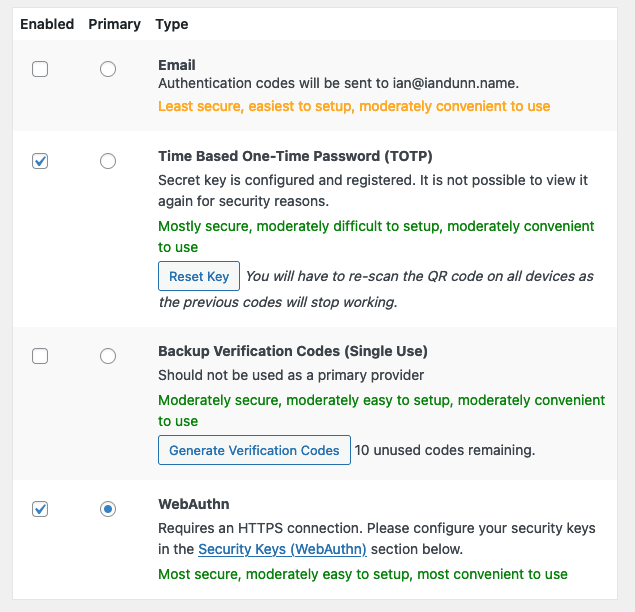
Task: Generate new verification codes
Action: coord(254,450)
